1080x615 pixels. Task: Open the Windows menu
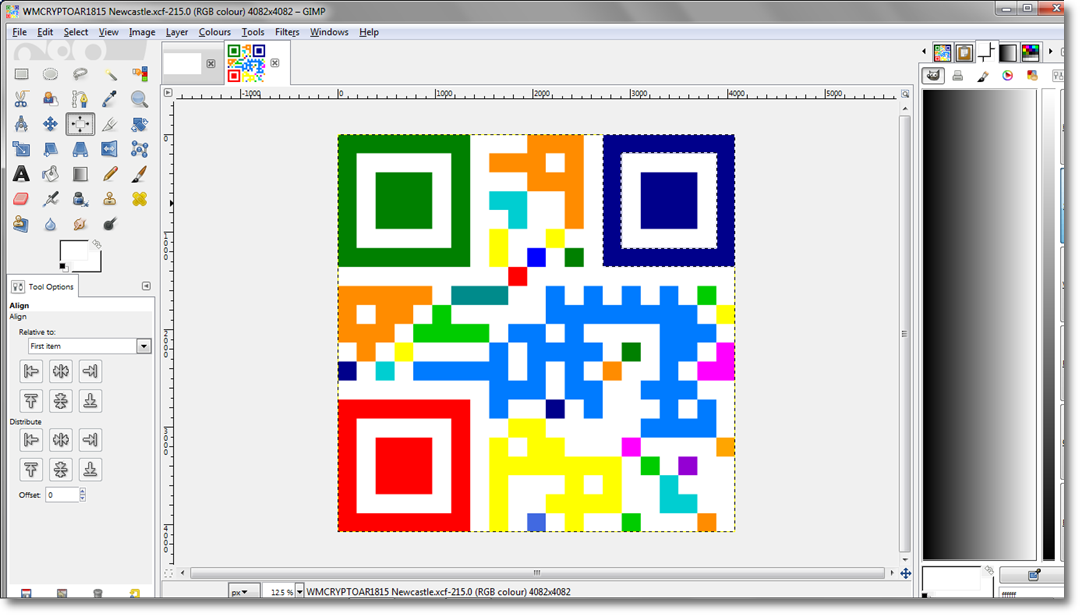coord(329,32)
